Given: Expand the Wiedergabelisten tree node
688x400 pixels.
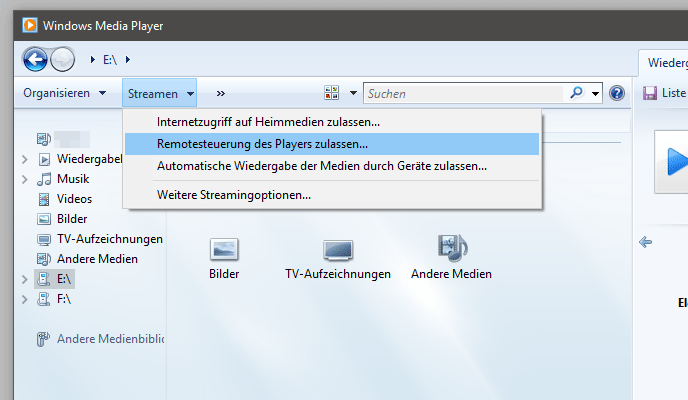Looking at the screenshot, I should tap(24, 159).
